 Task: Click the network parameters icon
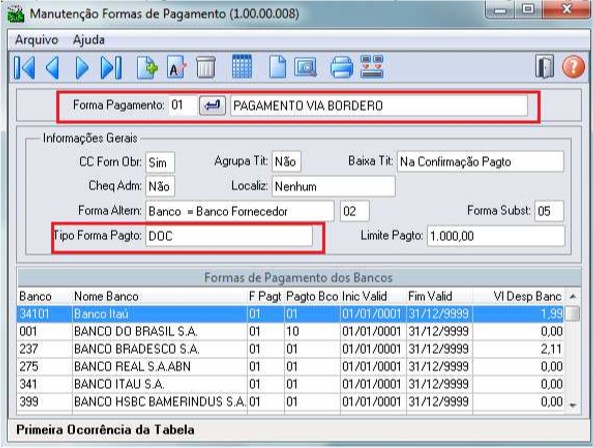point(372,67)
